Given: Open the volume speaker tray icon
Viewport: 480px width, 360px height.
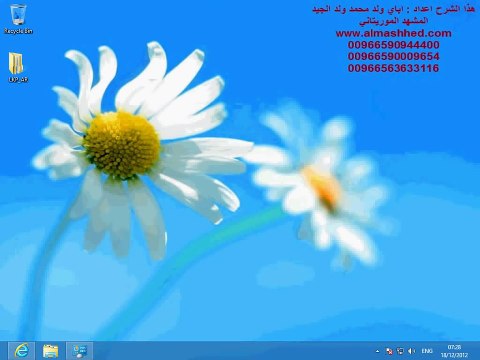Looking at the screenshot, I should point(412,351).
